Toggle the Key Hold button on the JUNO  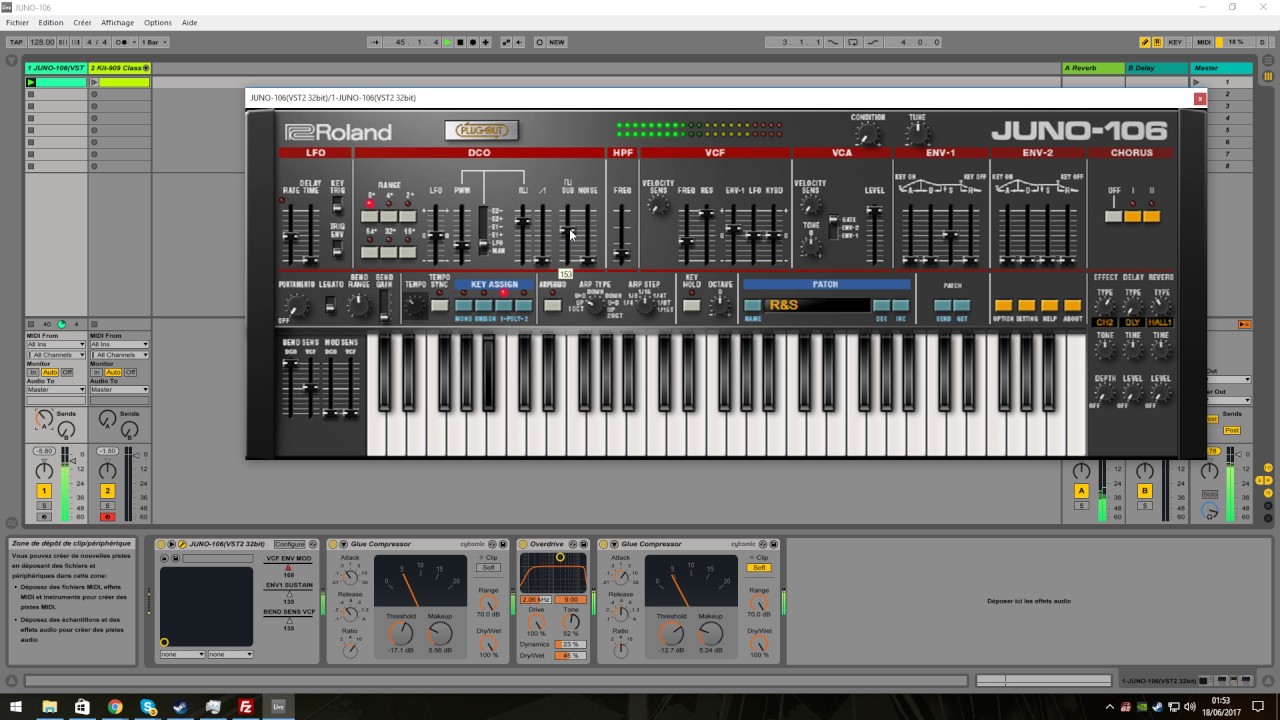point(691,306)
